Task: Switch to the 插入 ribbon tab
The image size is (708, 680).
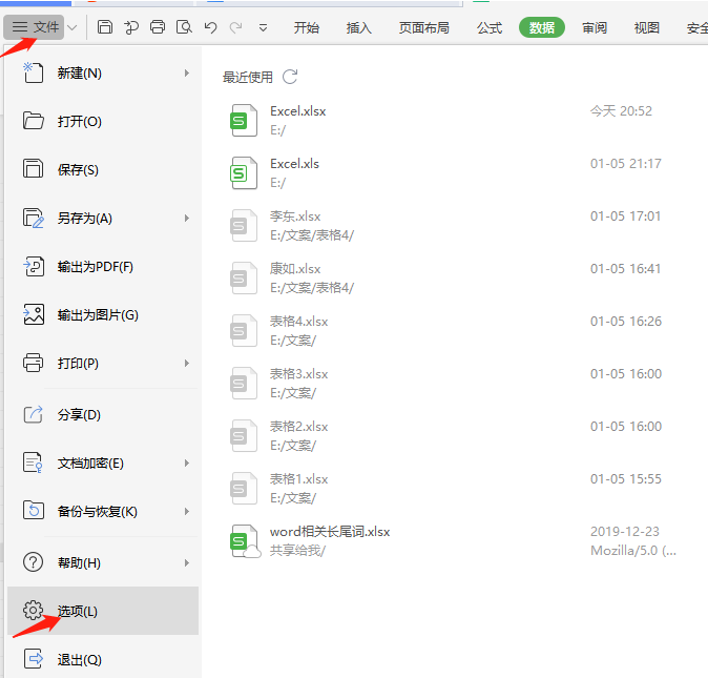Action: tap(359, 28)
